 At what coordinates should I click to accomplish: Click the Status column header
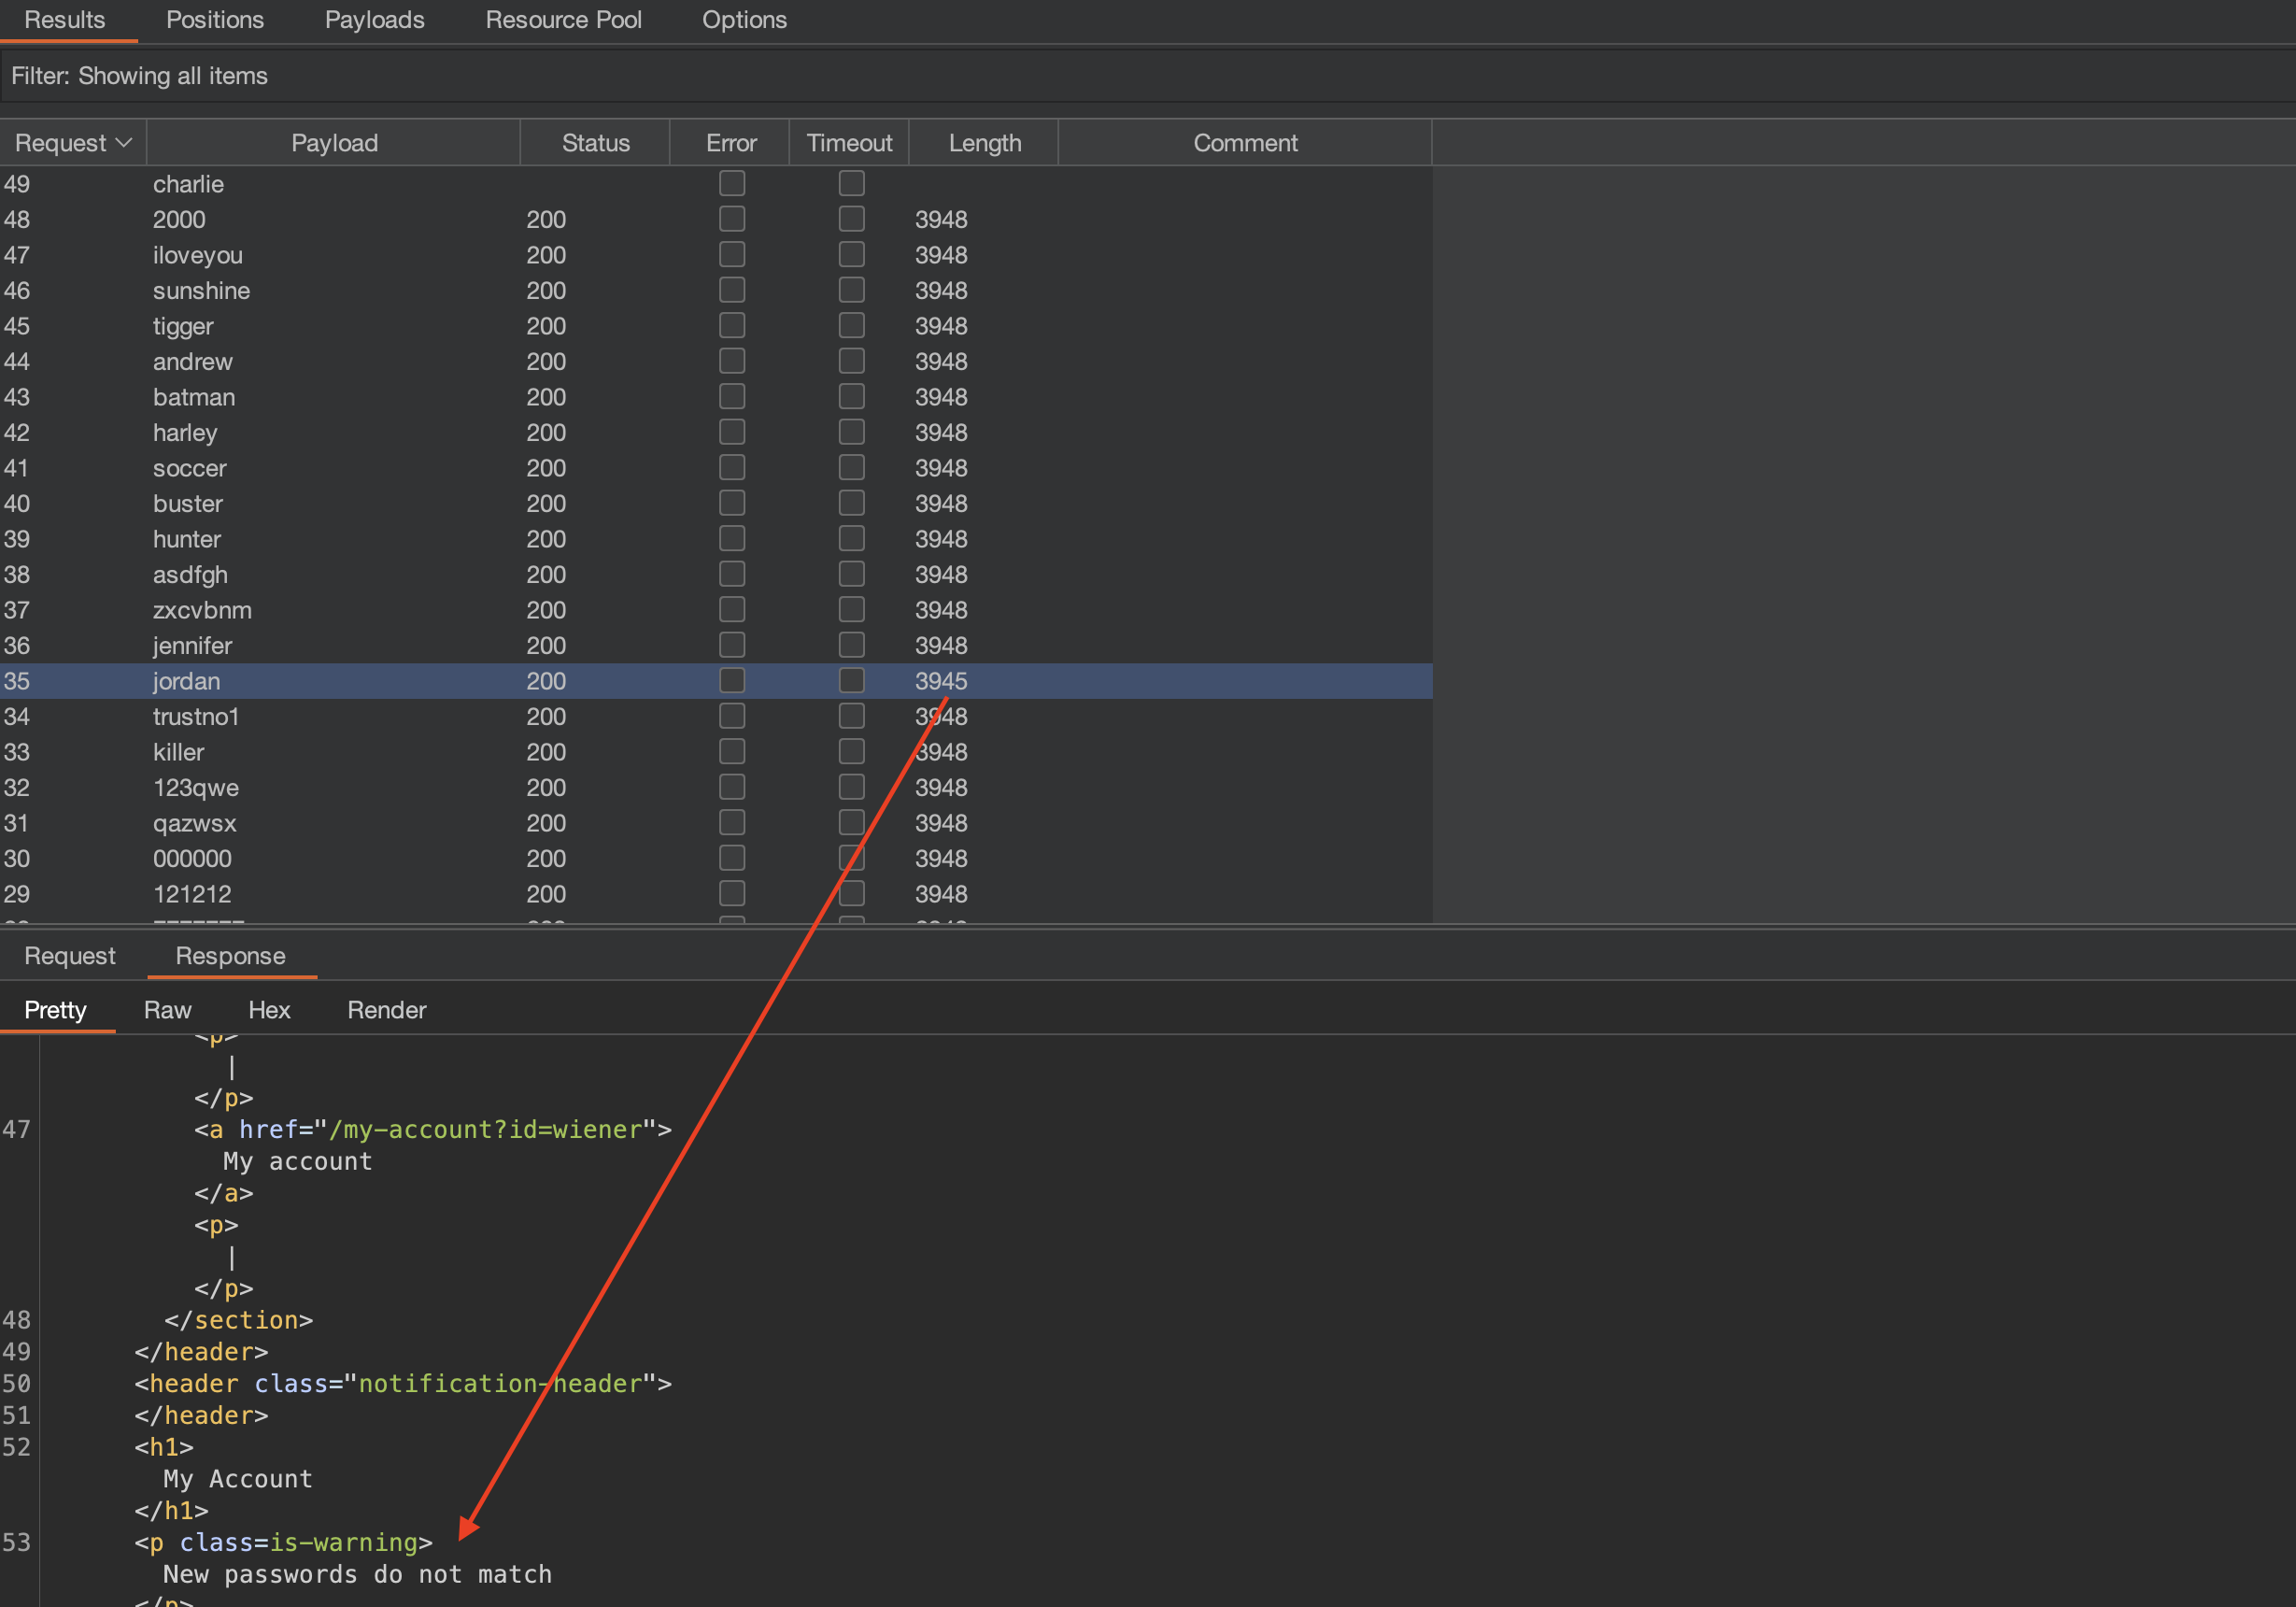tap(595, 143)
